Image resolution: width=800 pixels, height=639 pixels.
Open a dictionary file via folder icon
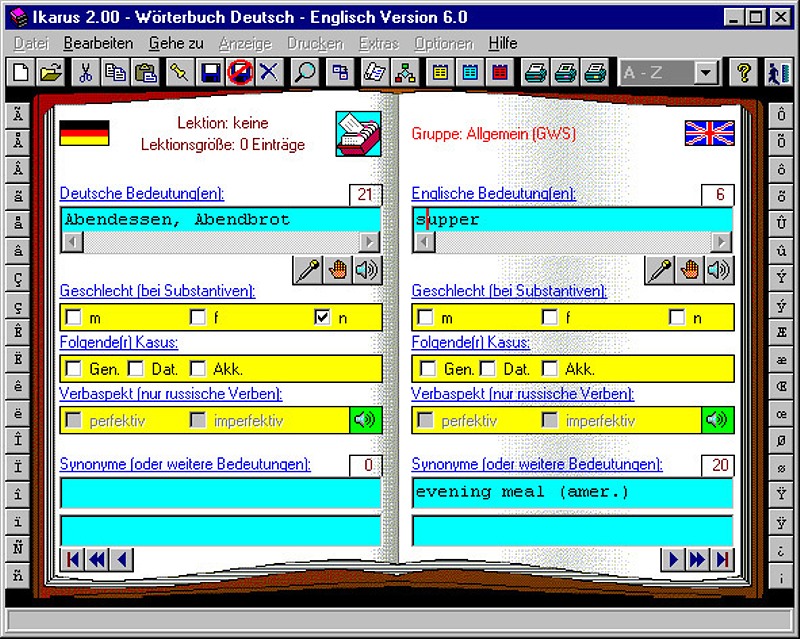coord(51,72)
